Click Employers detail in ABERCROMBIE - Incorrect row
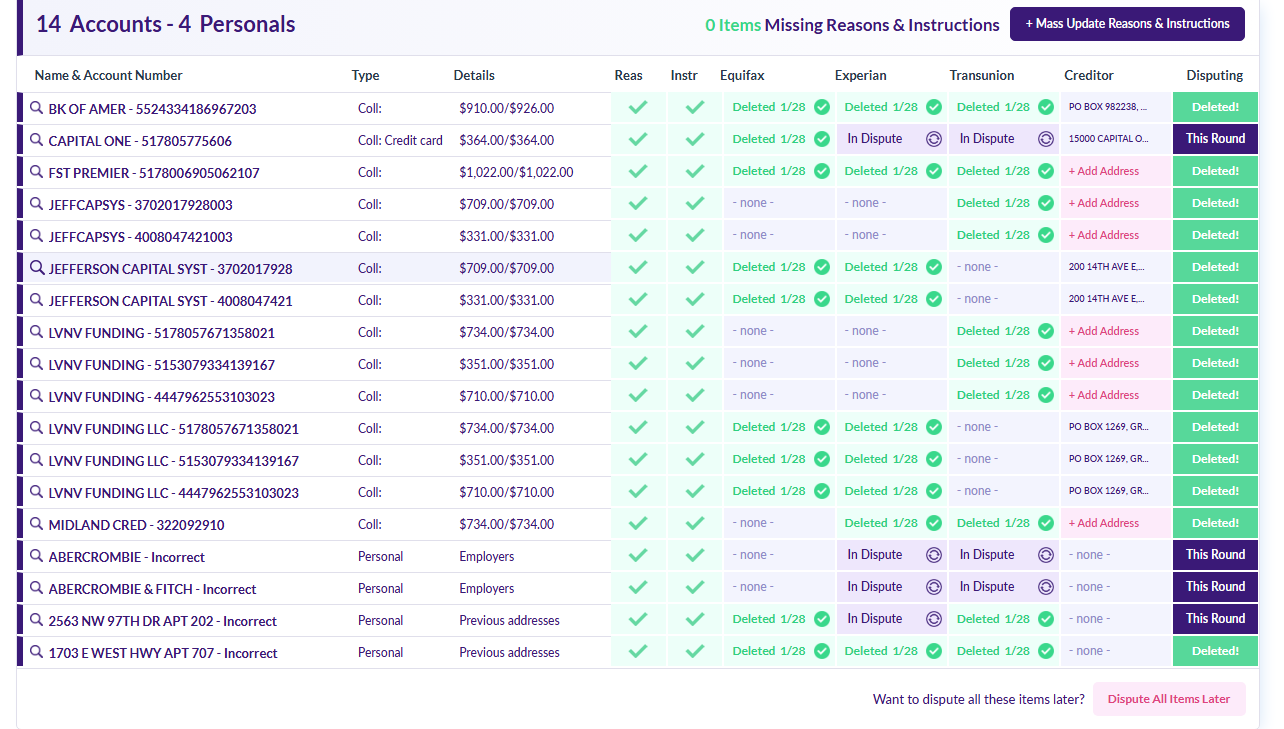Screen dimensions: 1284x729 pos(487,556)
